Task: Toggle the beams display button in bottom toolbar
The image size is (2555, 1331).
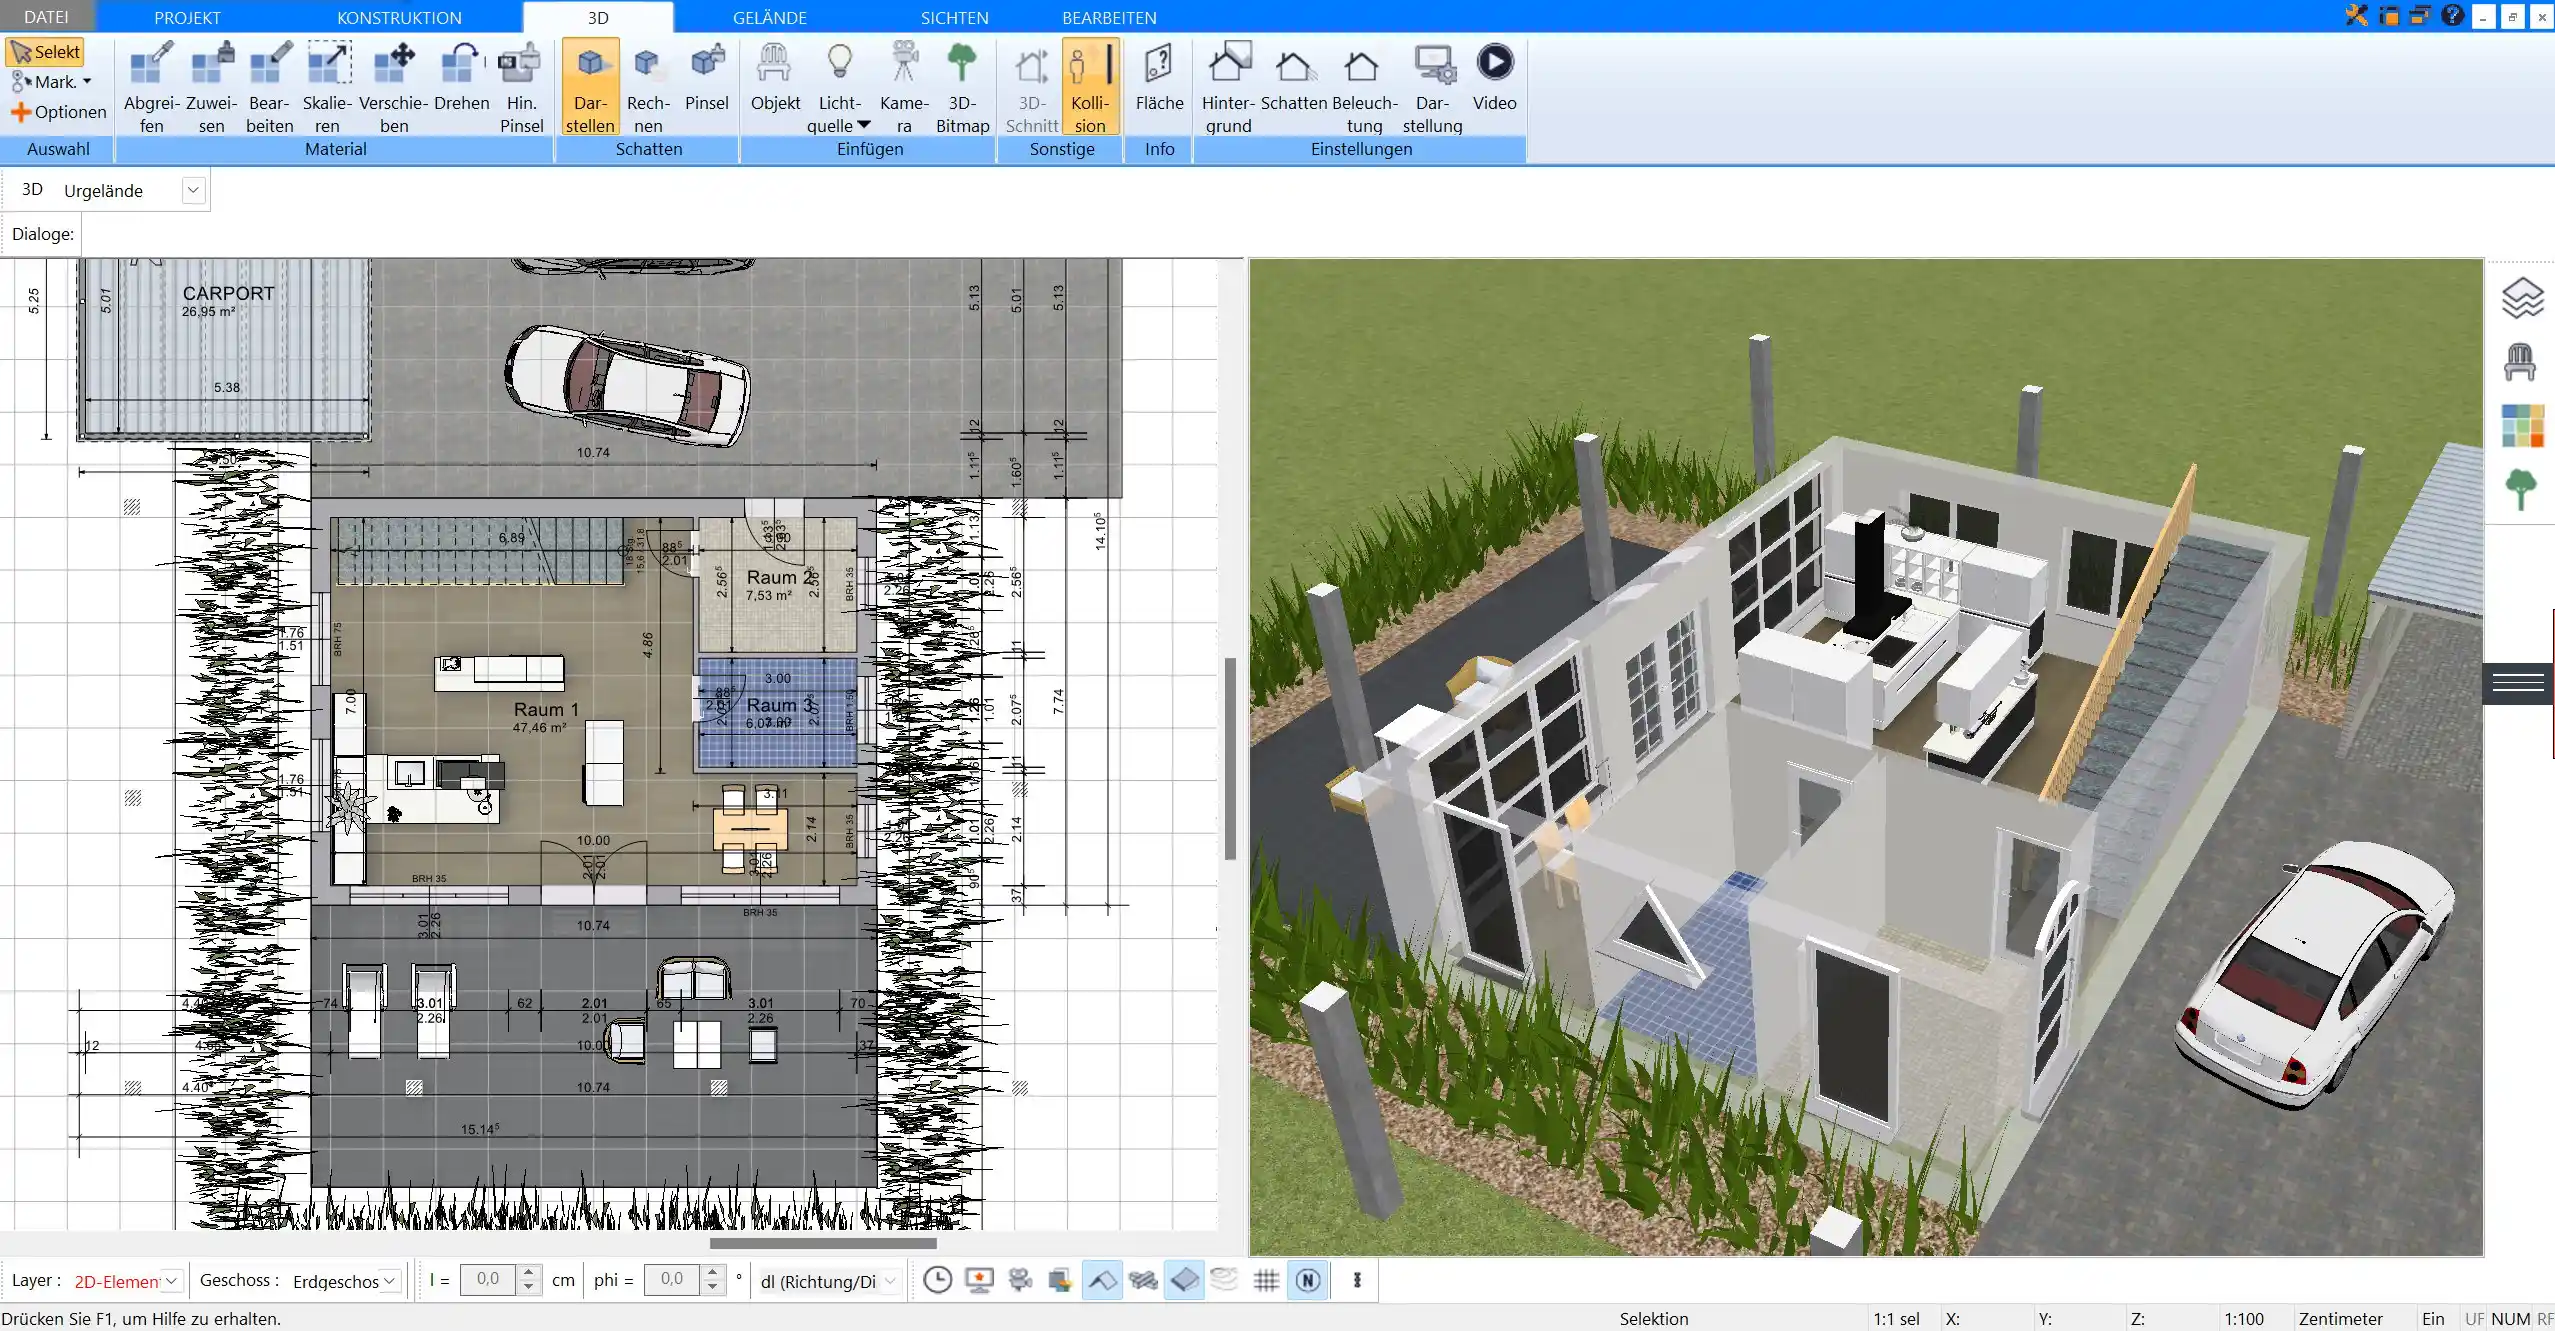Action: [x=1143, y=1280]
